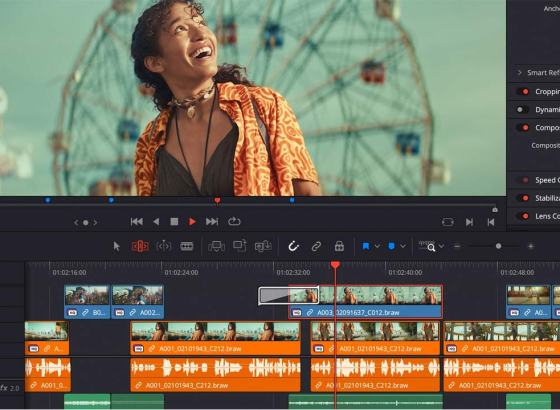
Task: Click the link icon on A003_02091637_C012.braw clip
Action: pyautogui.click(x=310, y=312)
